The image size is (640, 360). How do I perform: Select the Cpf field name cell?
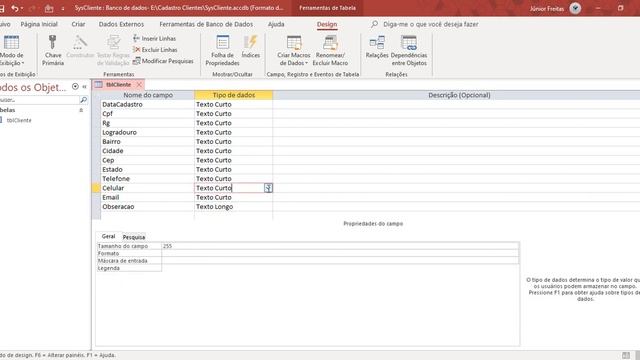click(148, 114)
